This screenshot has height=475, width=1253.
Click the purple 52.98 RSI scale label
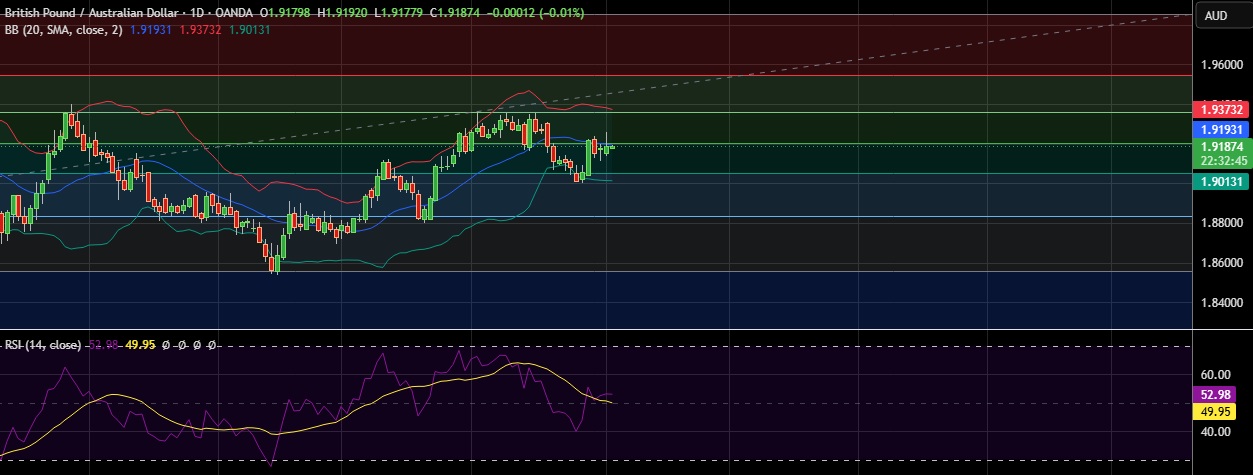1216,395
